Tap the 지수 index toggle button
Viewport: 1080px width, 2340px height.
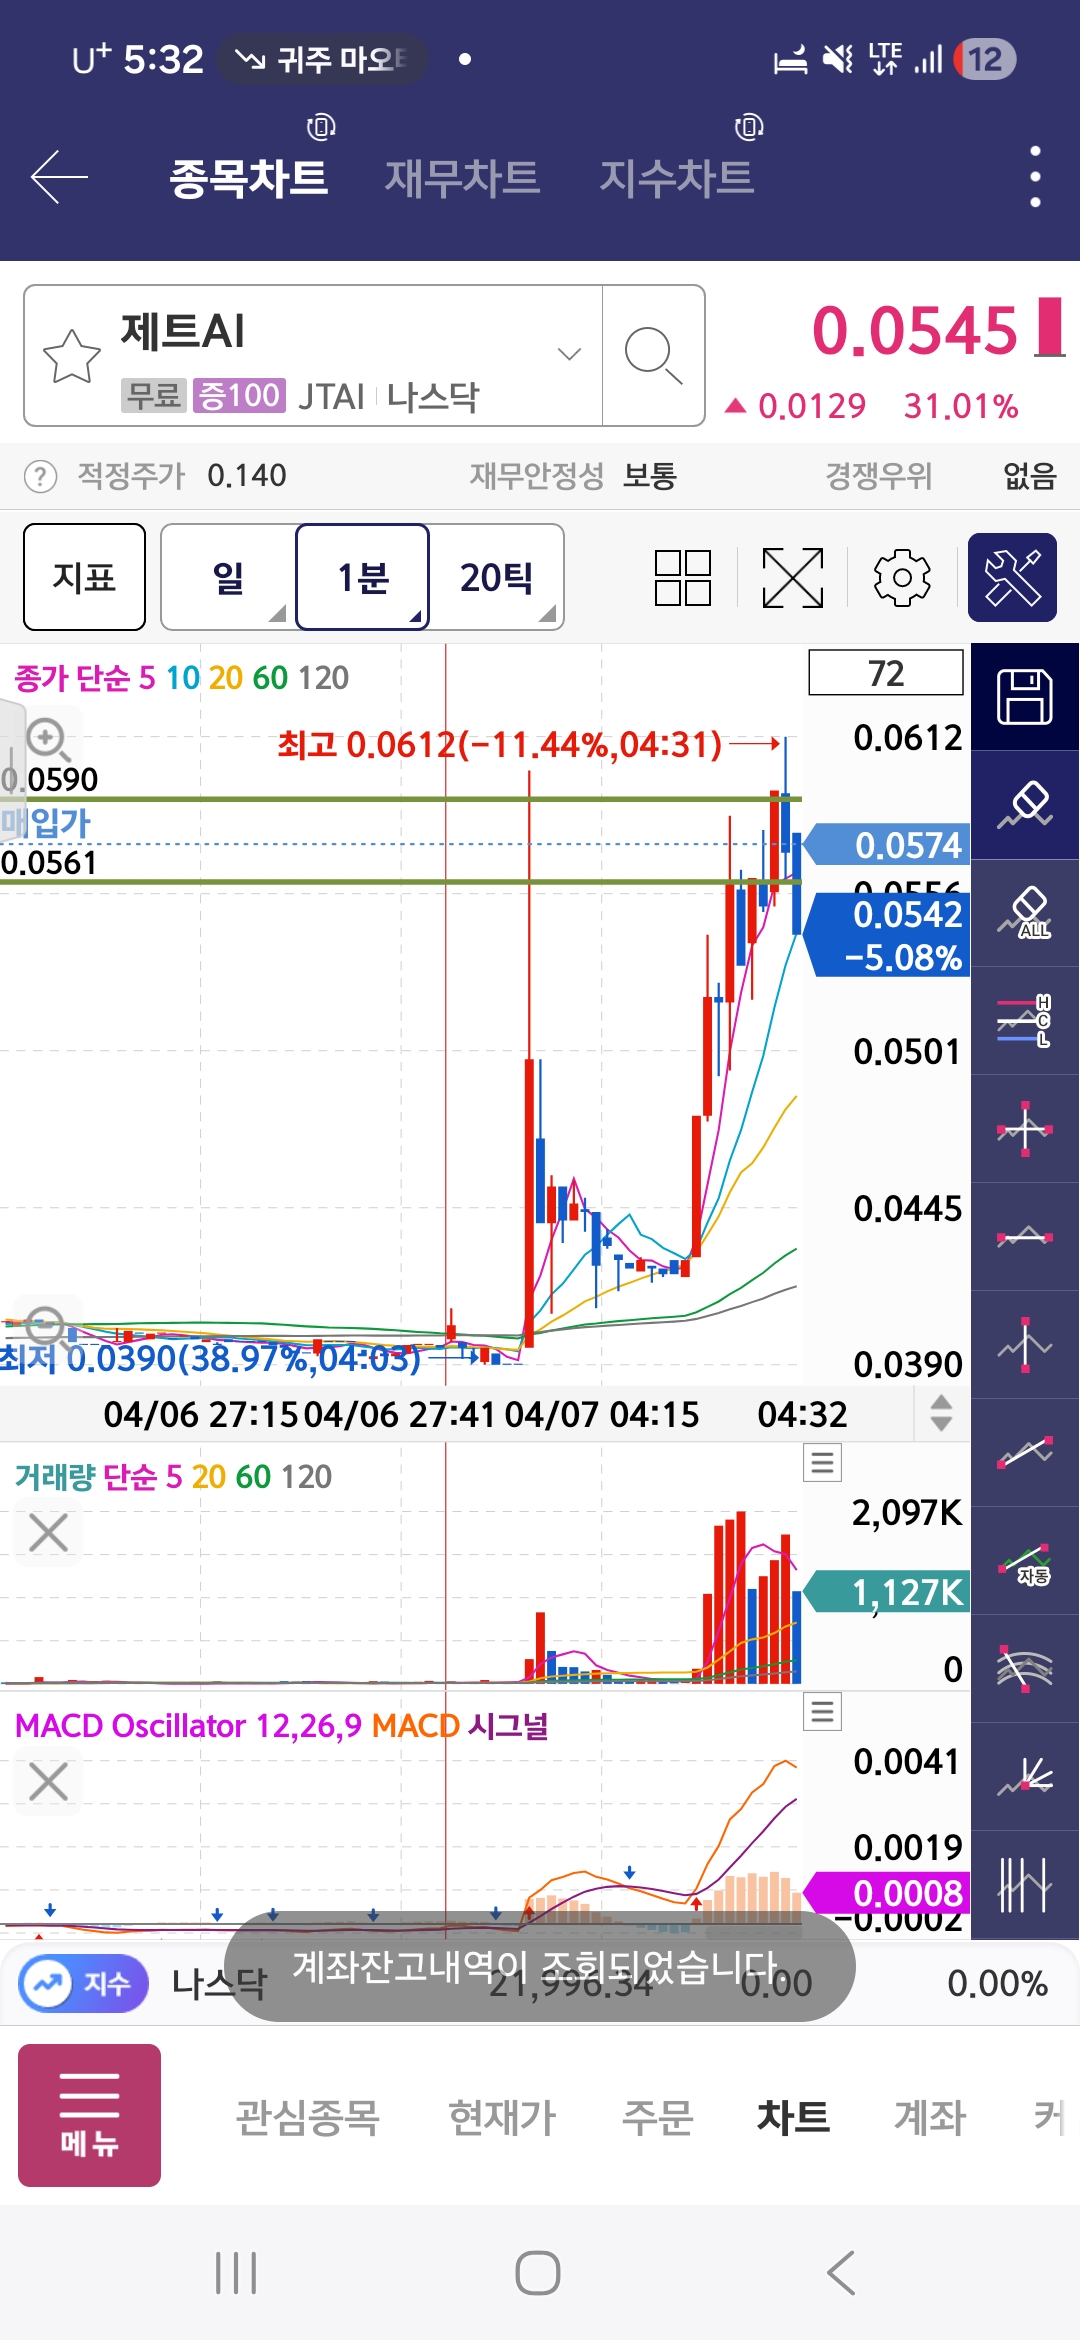[83, 1983]
